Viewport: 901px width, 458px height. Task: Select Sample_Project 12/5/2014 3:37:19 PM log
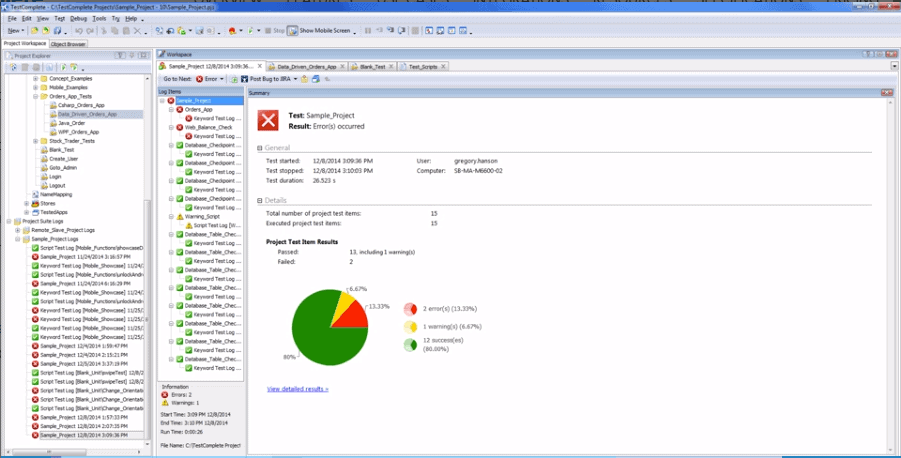(79, 364)
